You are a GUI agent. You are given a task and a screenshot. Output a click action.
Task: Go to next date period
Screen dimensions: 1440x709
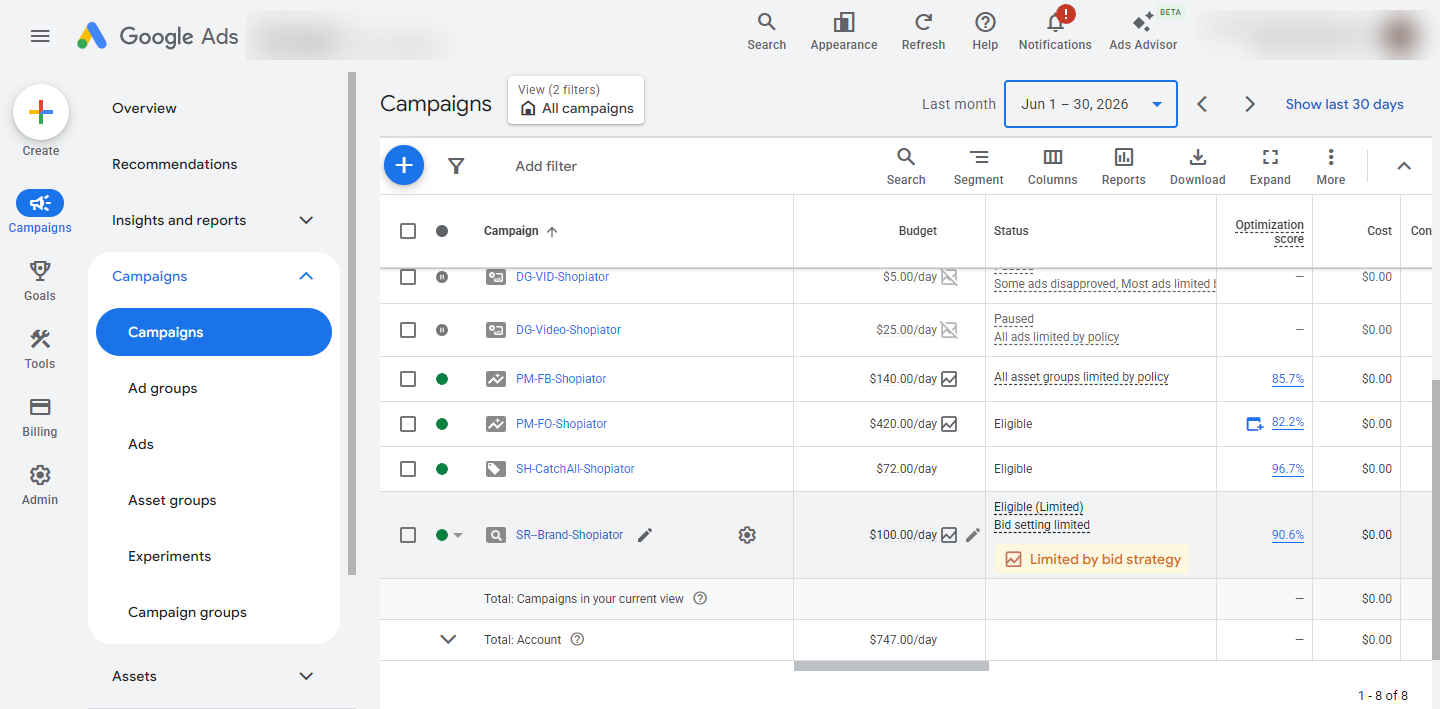tap(1250, 104)
